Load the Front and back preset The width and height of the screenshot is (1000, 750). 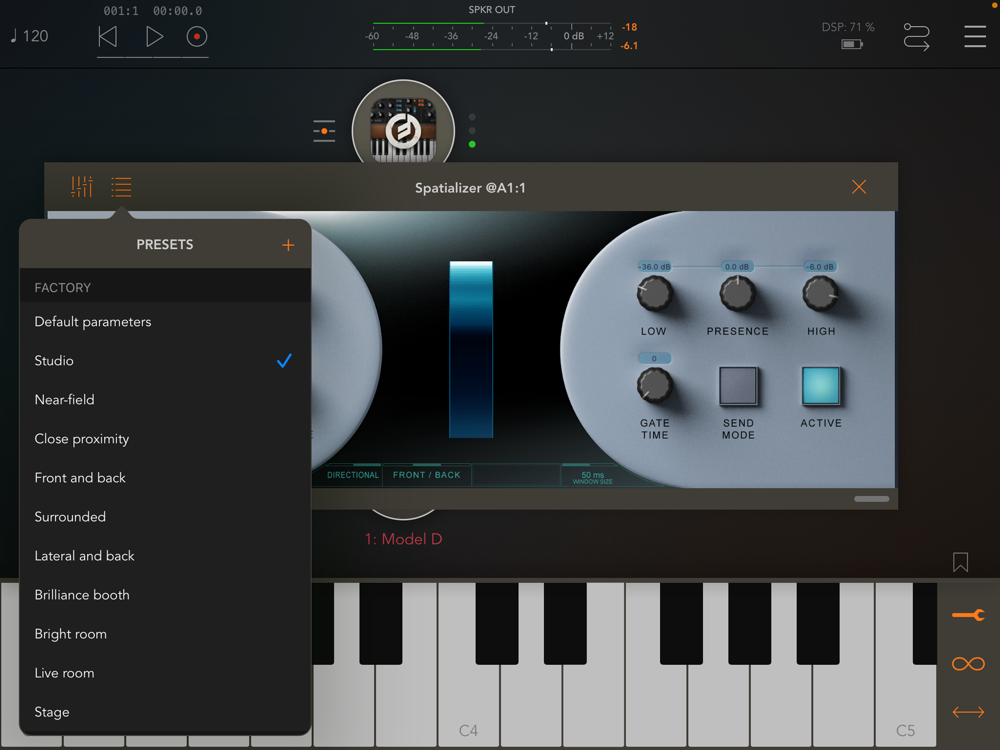point(165,478)
